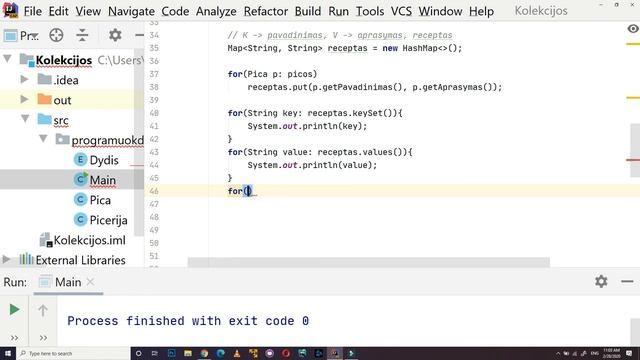Expand the .idea folder
The height and width of the screenshot is (360, 640).
[24, 79]
